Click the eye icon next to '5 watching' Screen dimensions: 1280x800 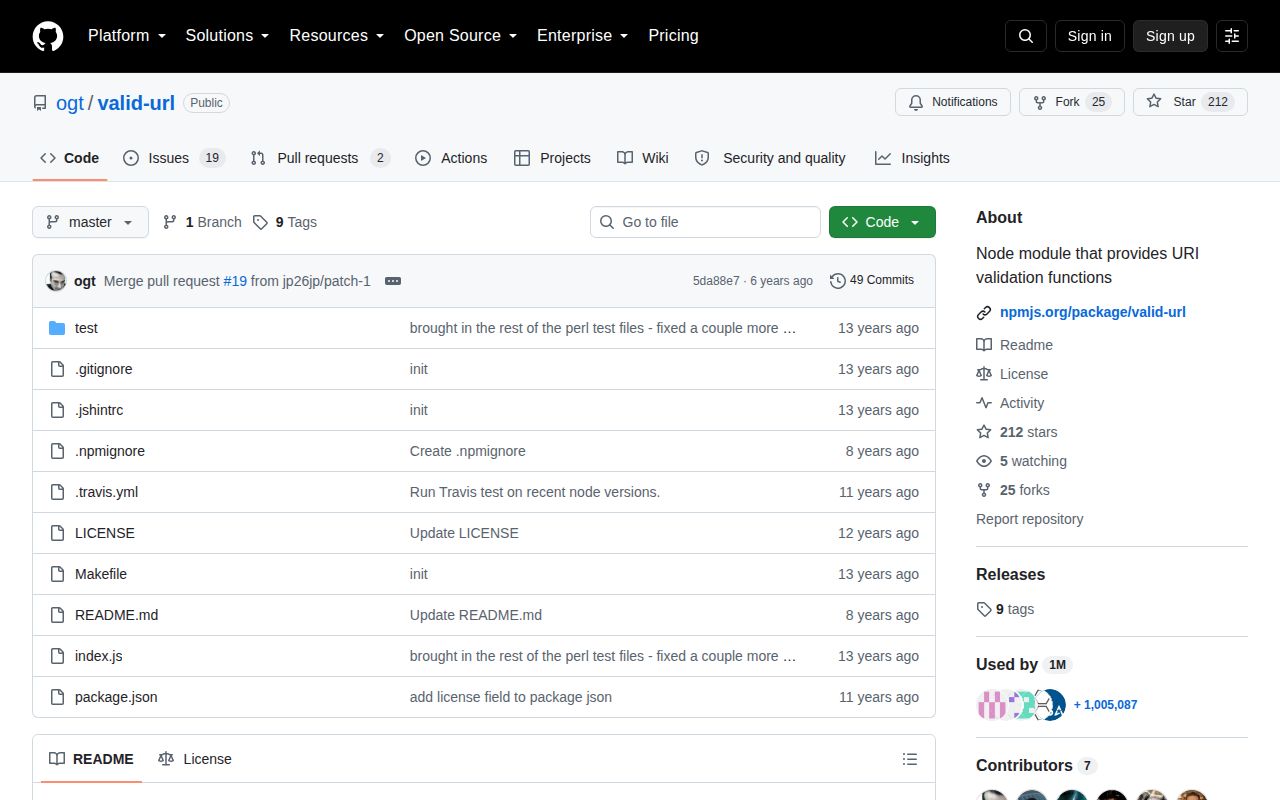pos(984,461)
